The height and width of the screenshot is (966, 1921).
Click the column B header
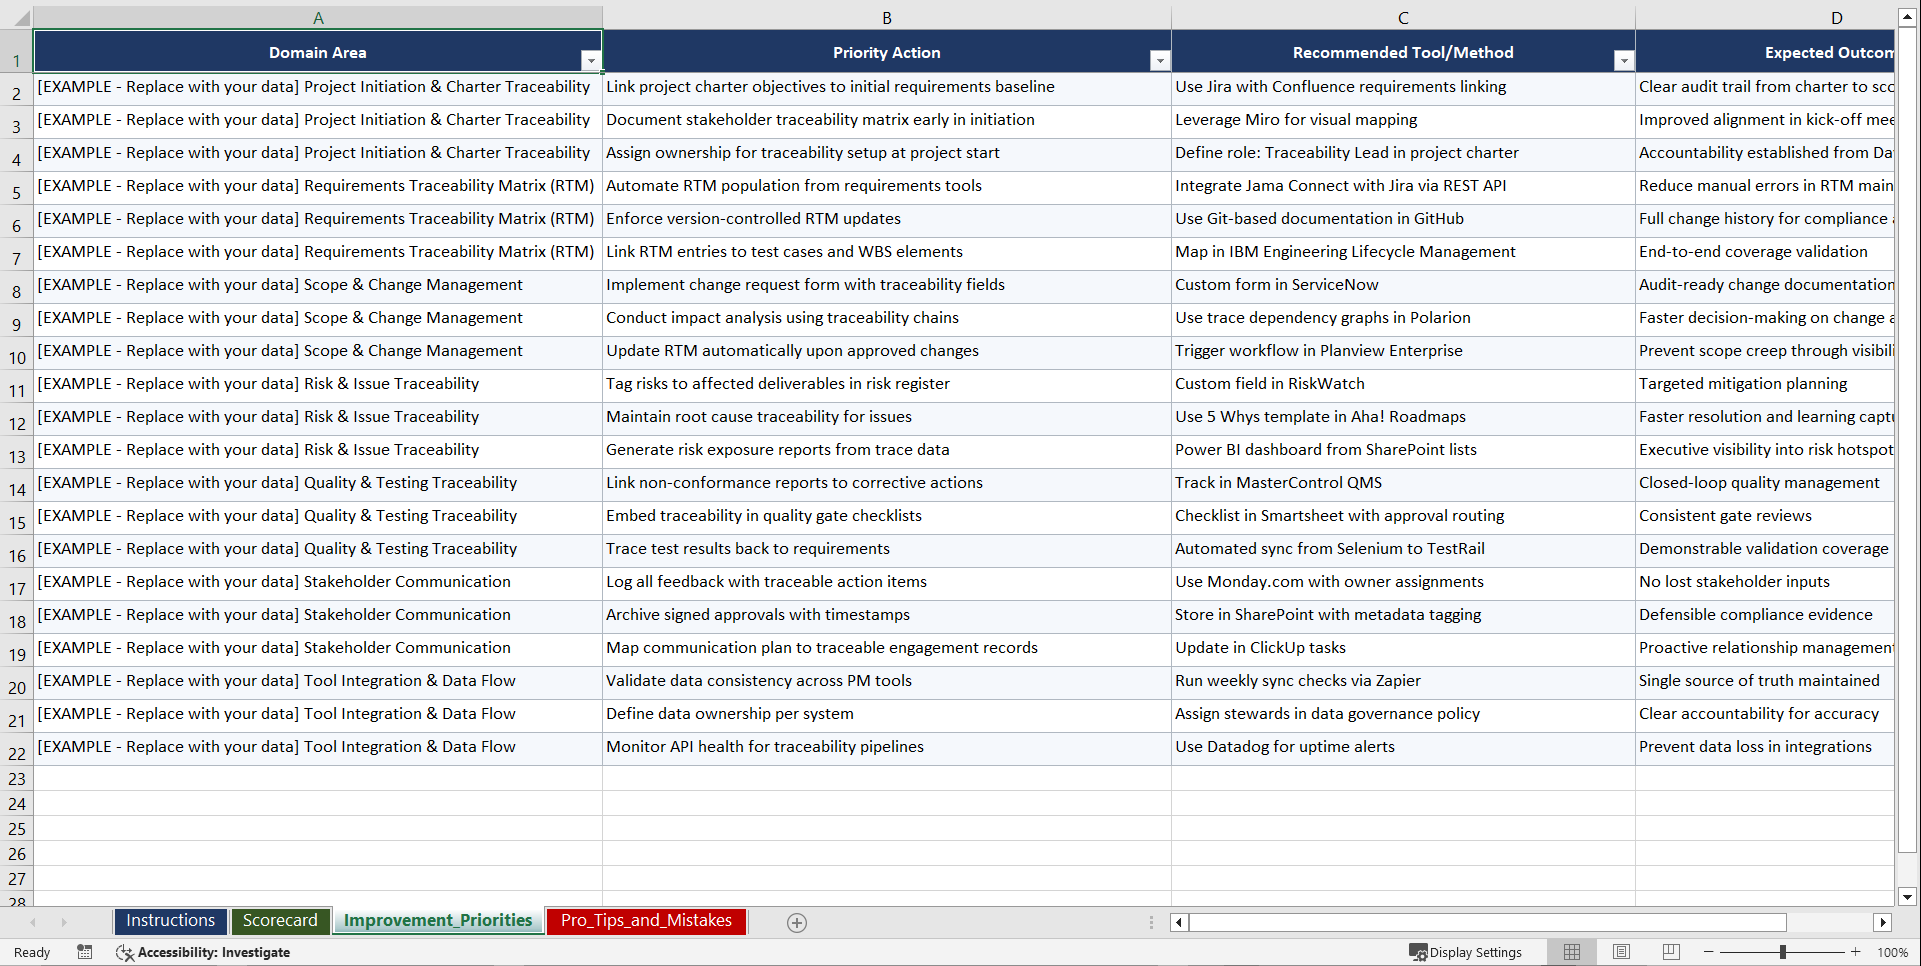[x=887, y=17]
